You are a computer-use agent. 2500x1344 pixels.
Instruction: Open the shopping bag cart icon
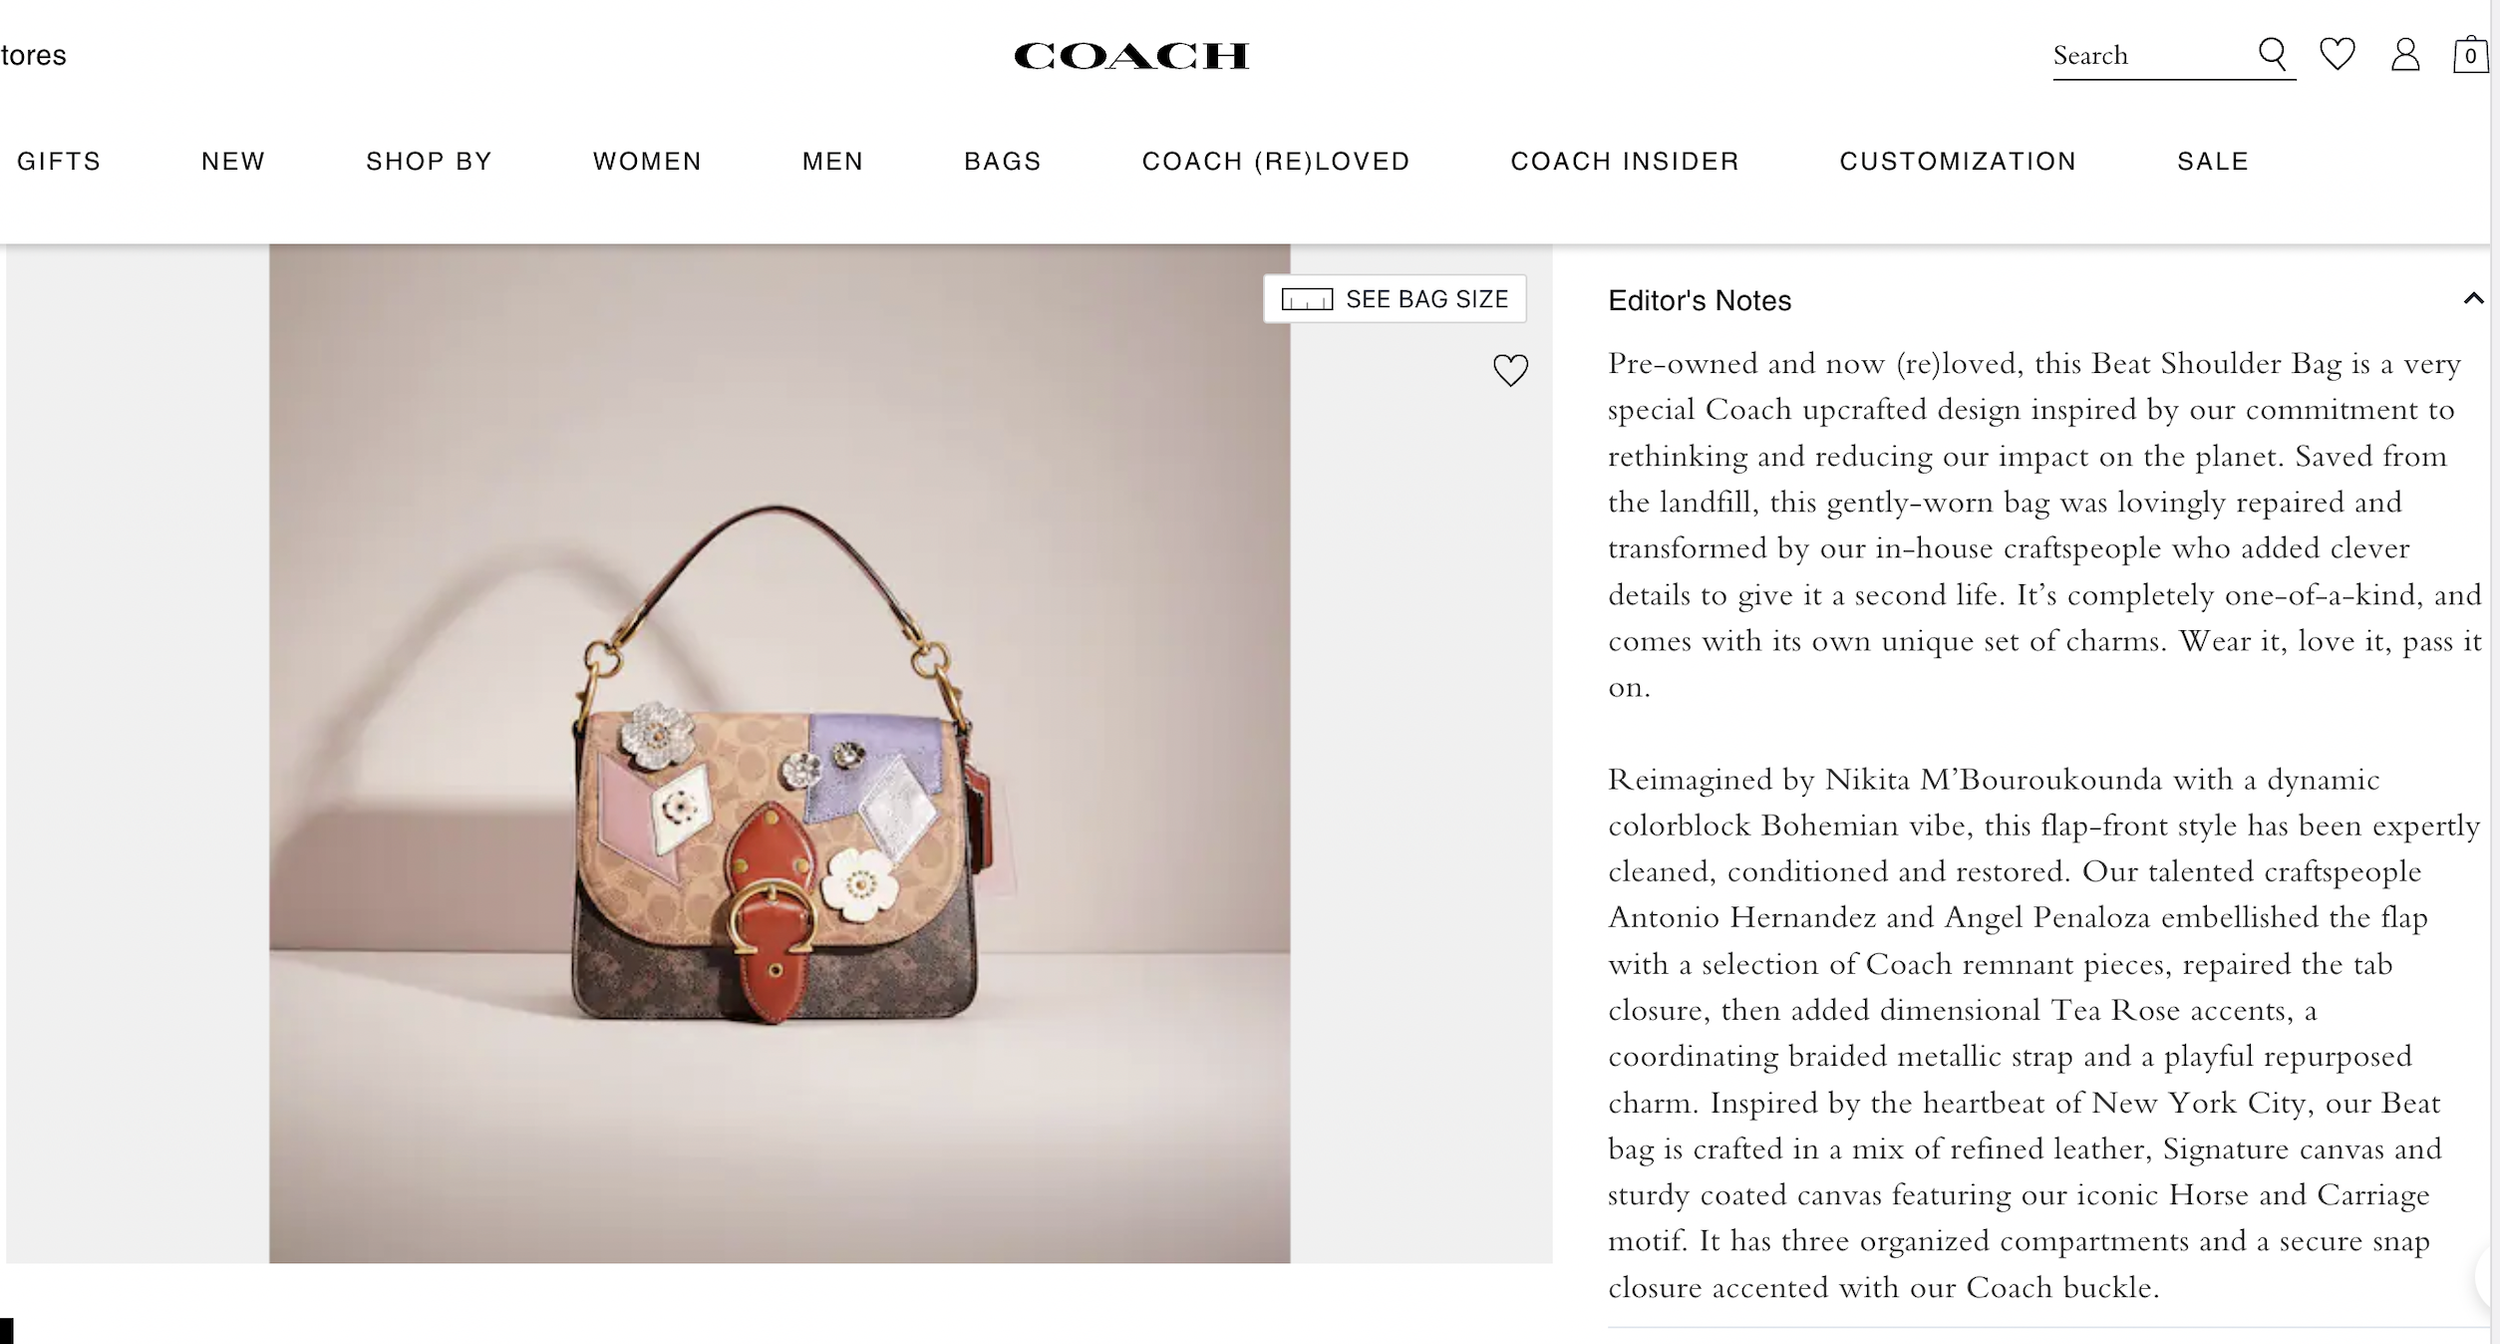point(2470,54)
